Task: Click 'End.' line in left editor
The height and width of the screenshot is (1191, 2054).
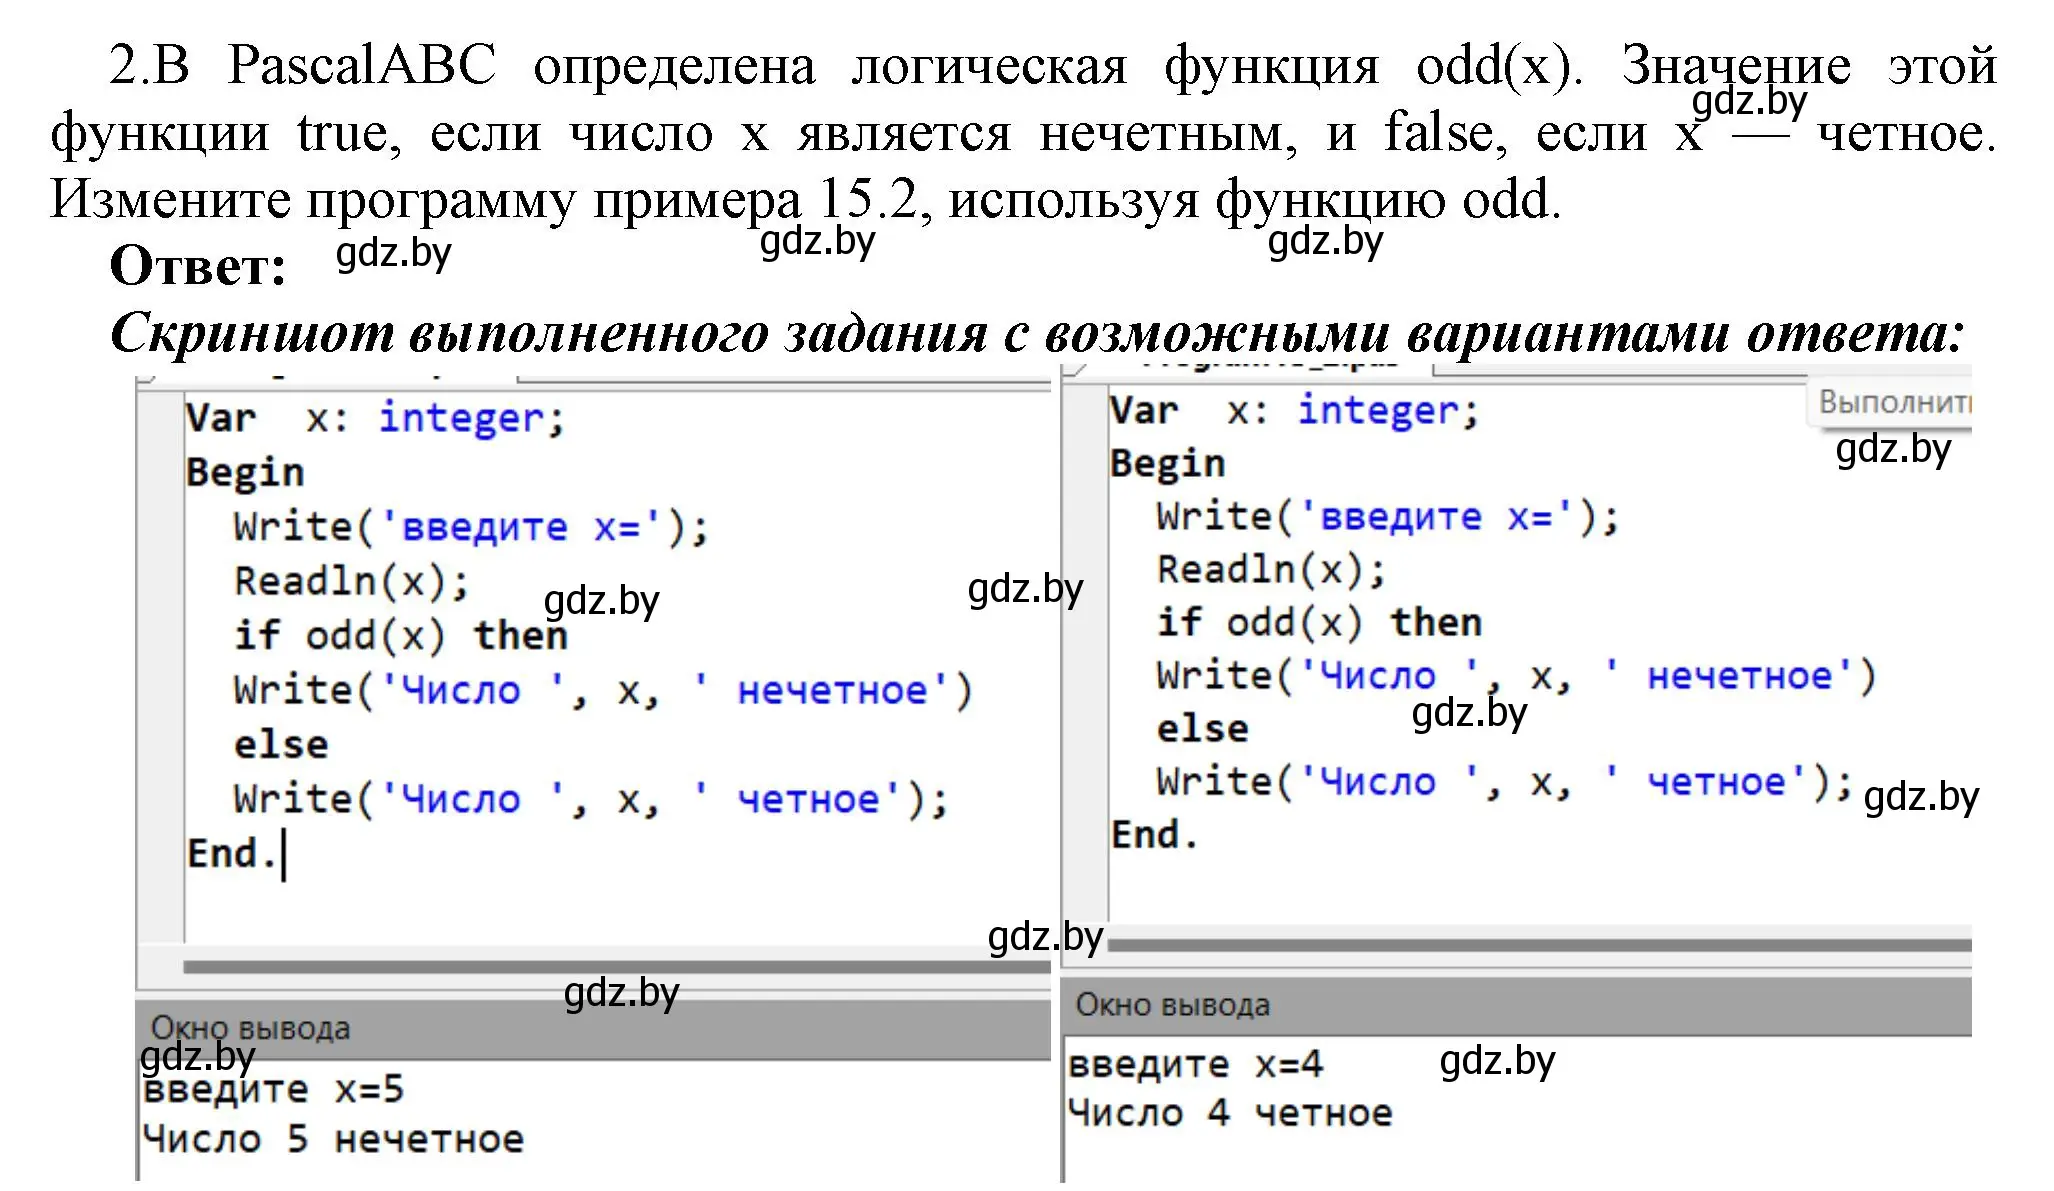Action: [231, 854]
